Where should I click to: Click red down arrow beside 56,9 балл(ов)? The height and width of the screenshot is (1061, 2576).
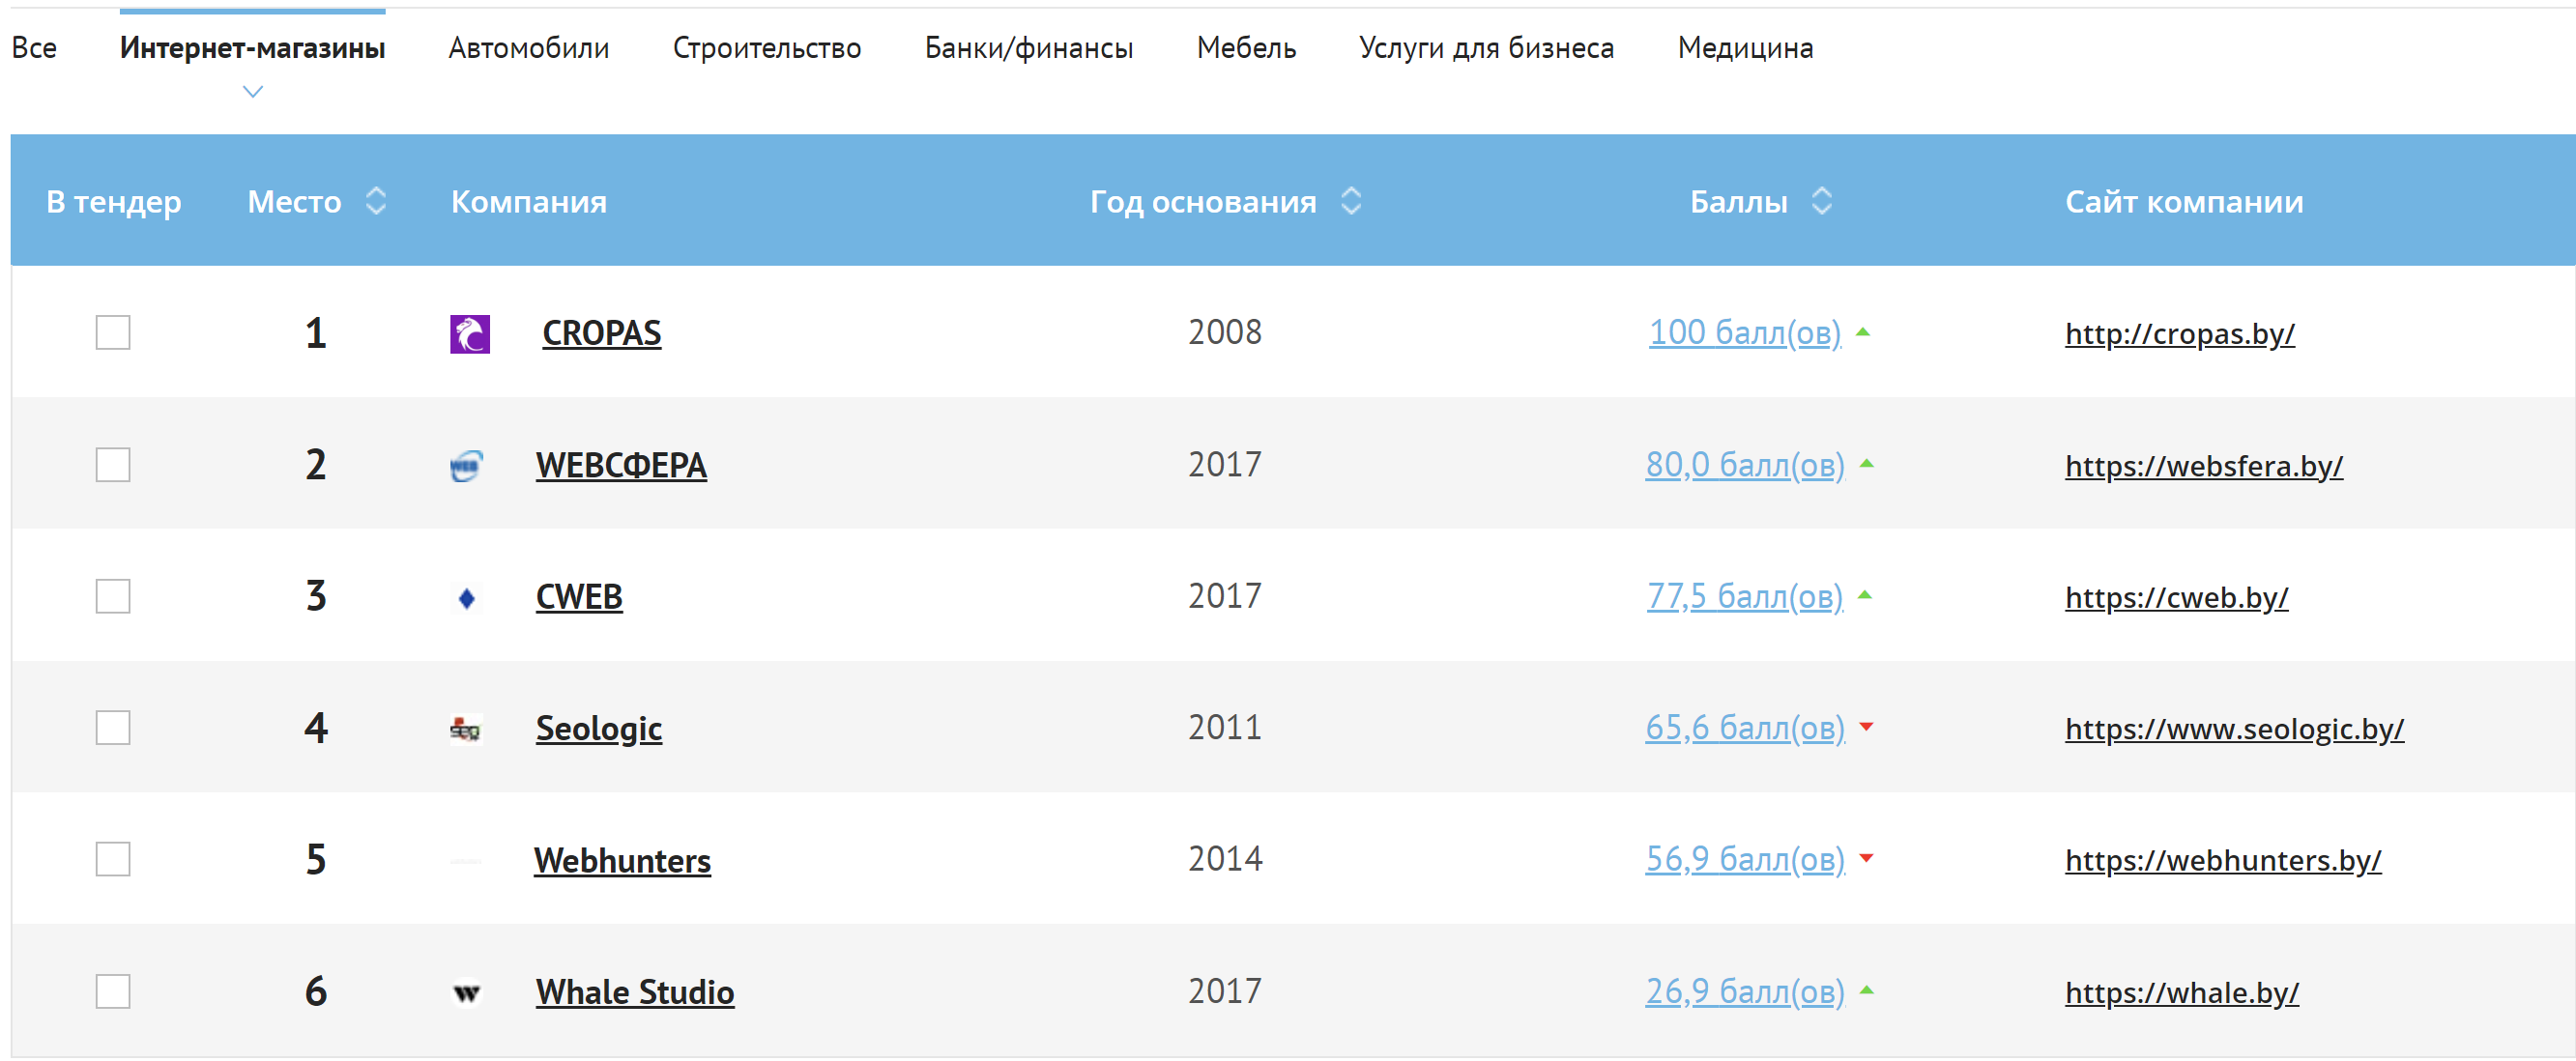(x=1866, y=858)
